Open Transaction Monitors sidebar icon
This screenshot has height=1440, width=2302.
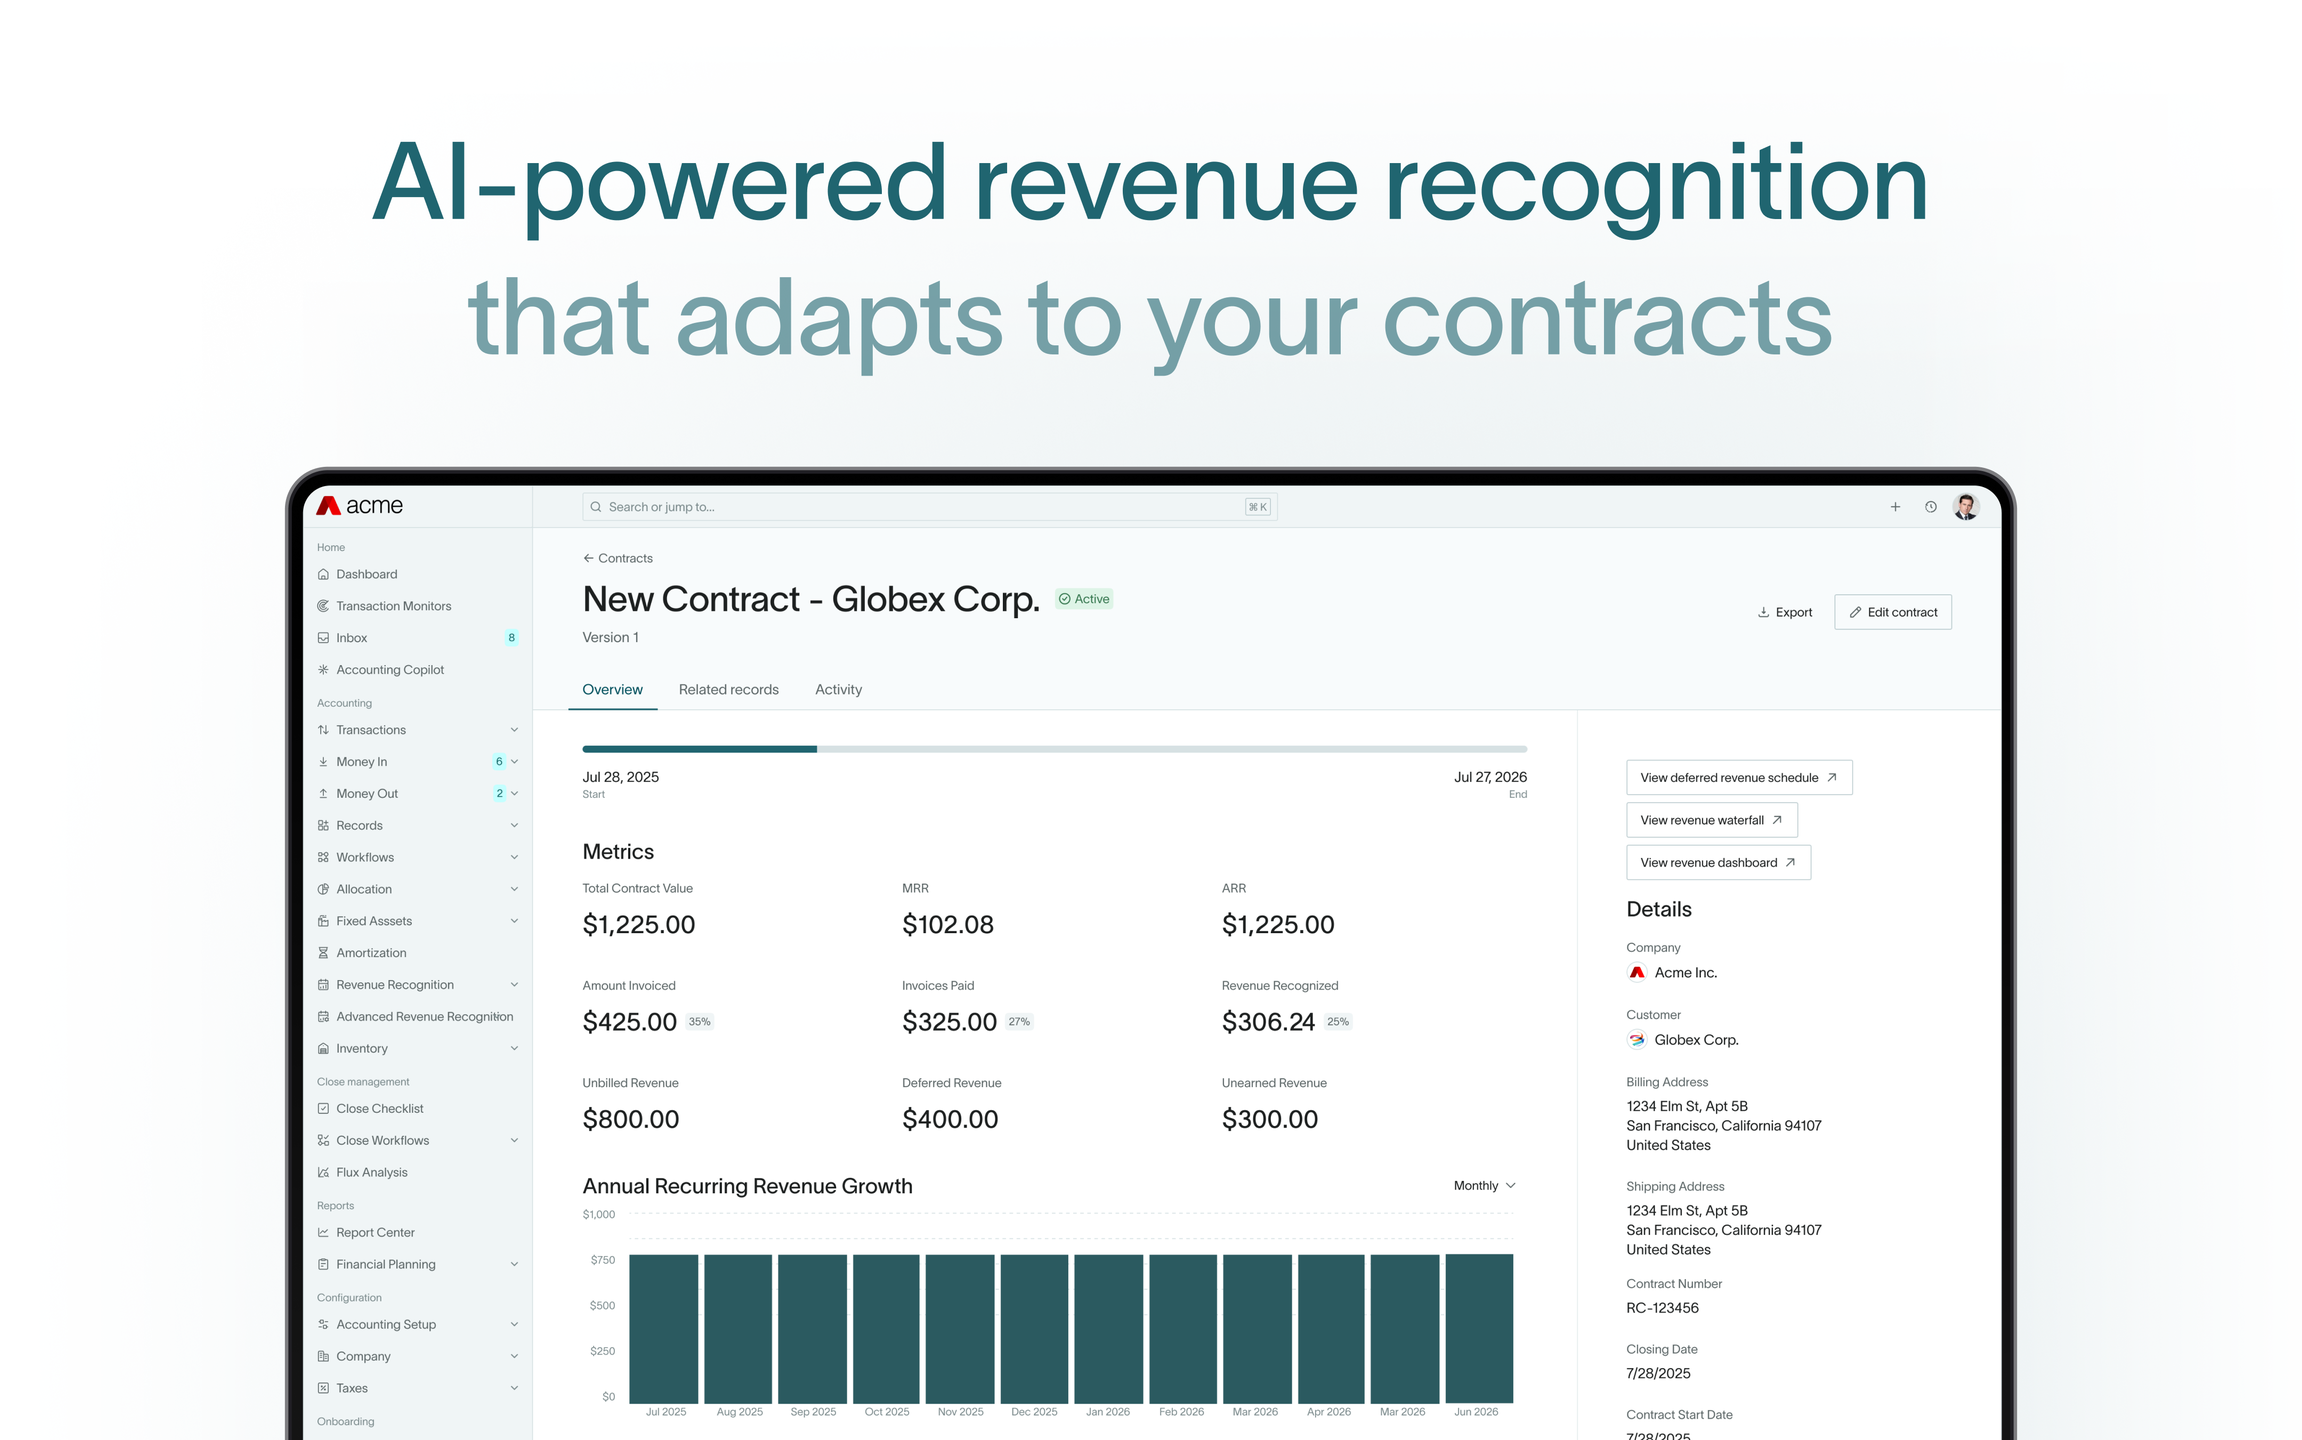click(x=323, y=606)
